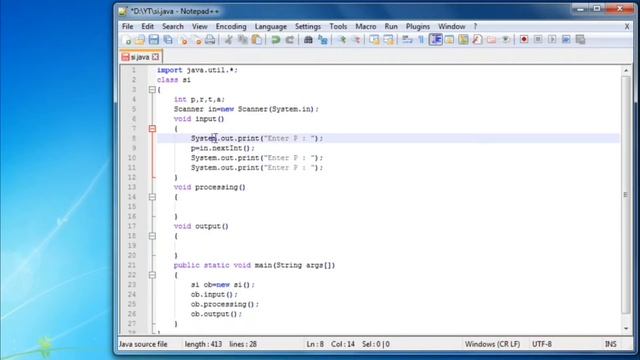This screenshot has width=640, height=360.
Task: Toggle synchronized vertical scrolling
Action: pyautogui.click(x=374, y=40)
